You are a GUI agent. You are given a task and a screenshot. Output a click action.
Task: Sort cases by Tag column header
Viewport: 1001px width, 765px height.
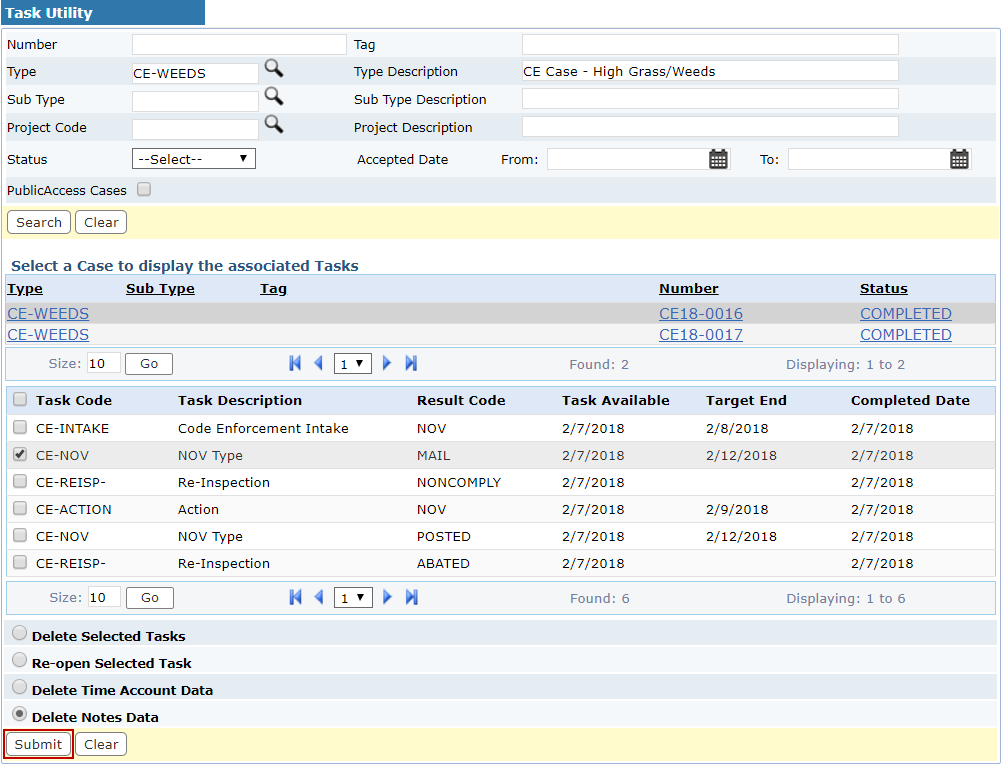(273, 289)
